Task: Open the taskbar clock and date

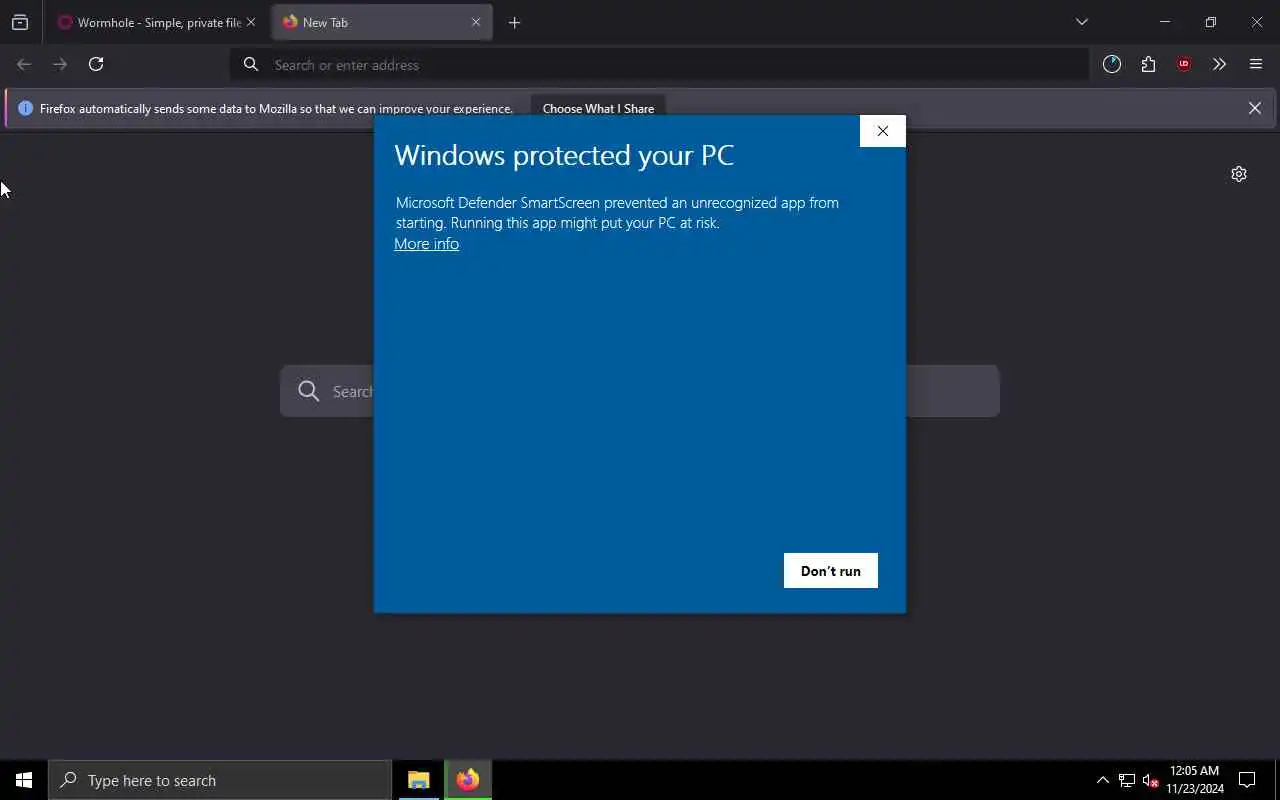Action: click(x=1194, y=780)
